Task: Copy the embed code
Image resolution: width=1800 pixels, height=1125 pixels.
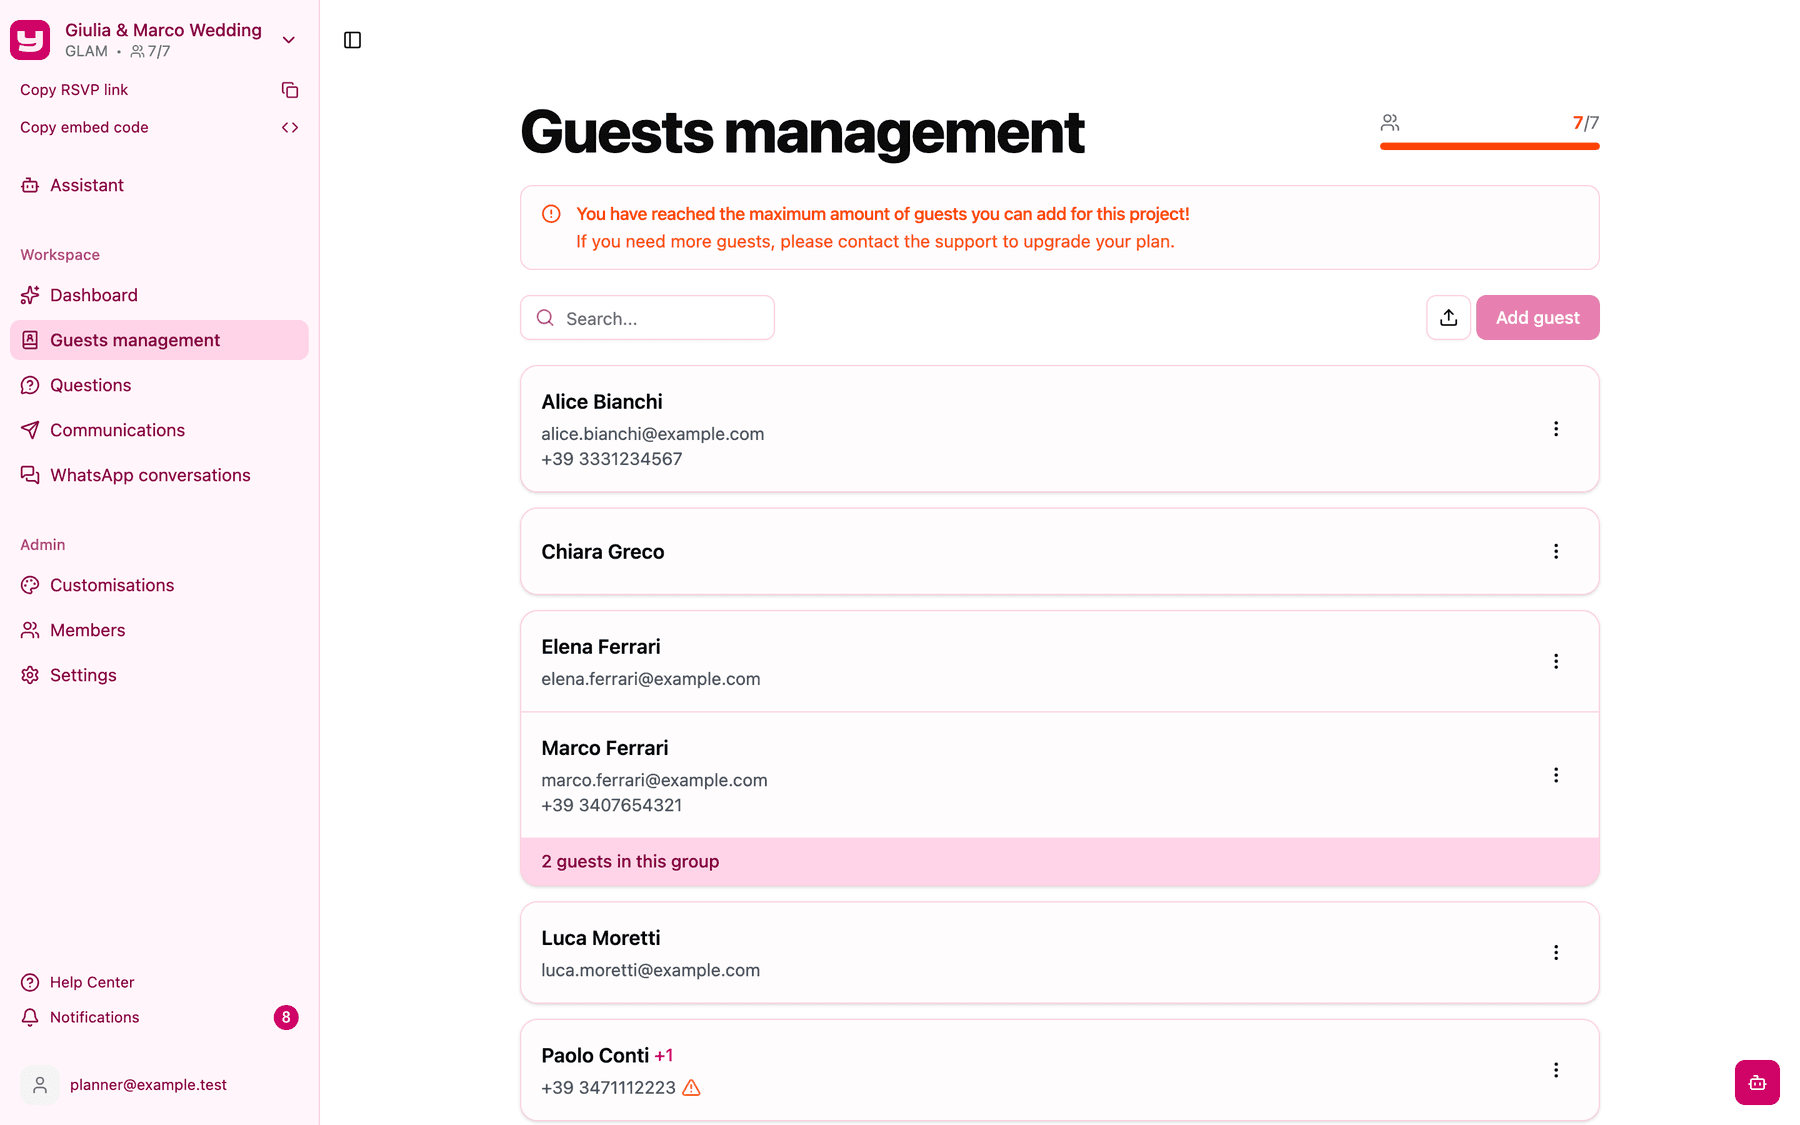Action: (x=159, y=127)
